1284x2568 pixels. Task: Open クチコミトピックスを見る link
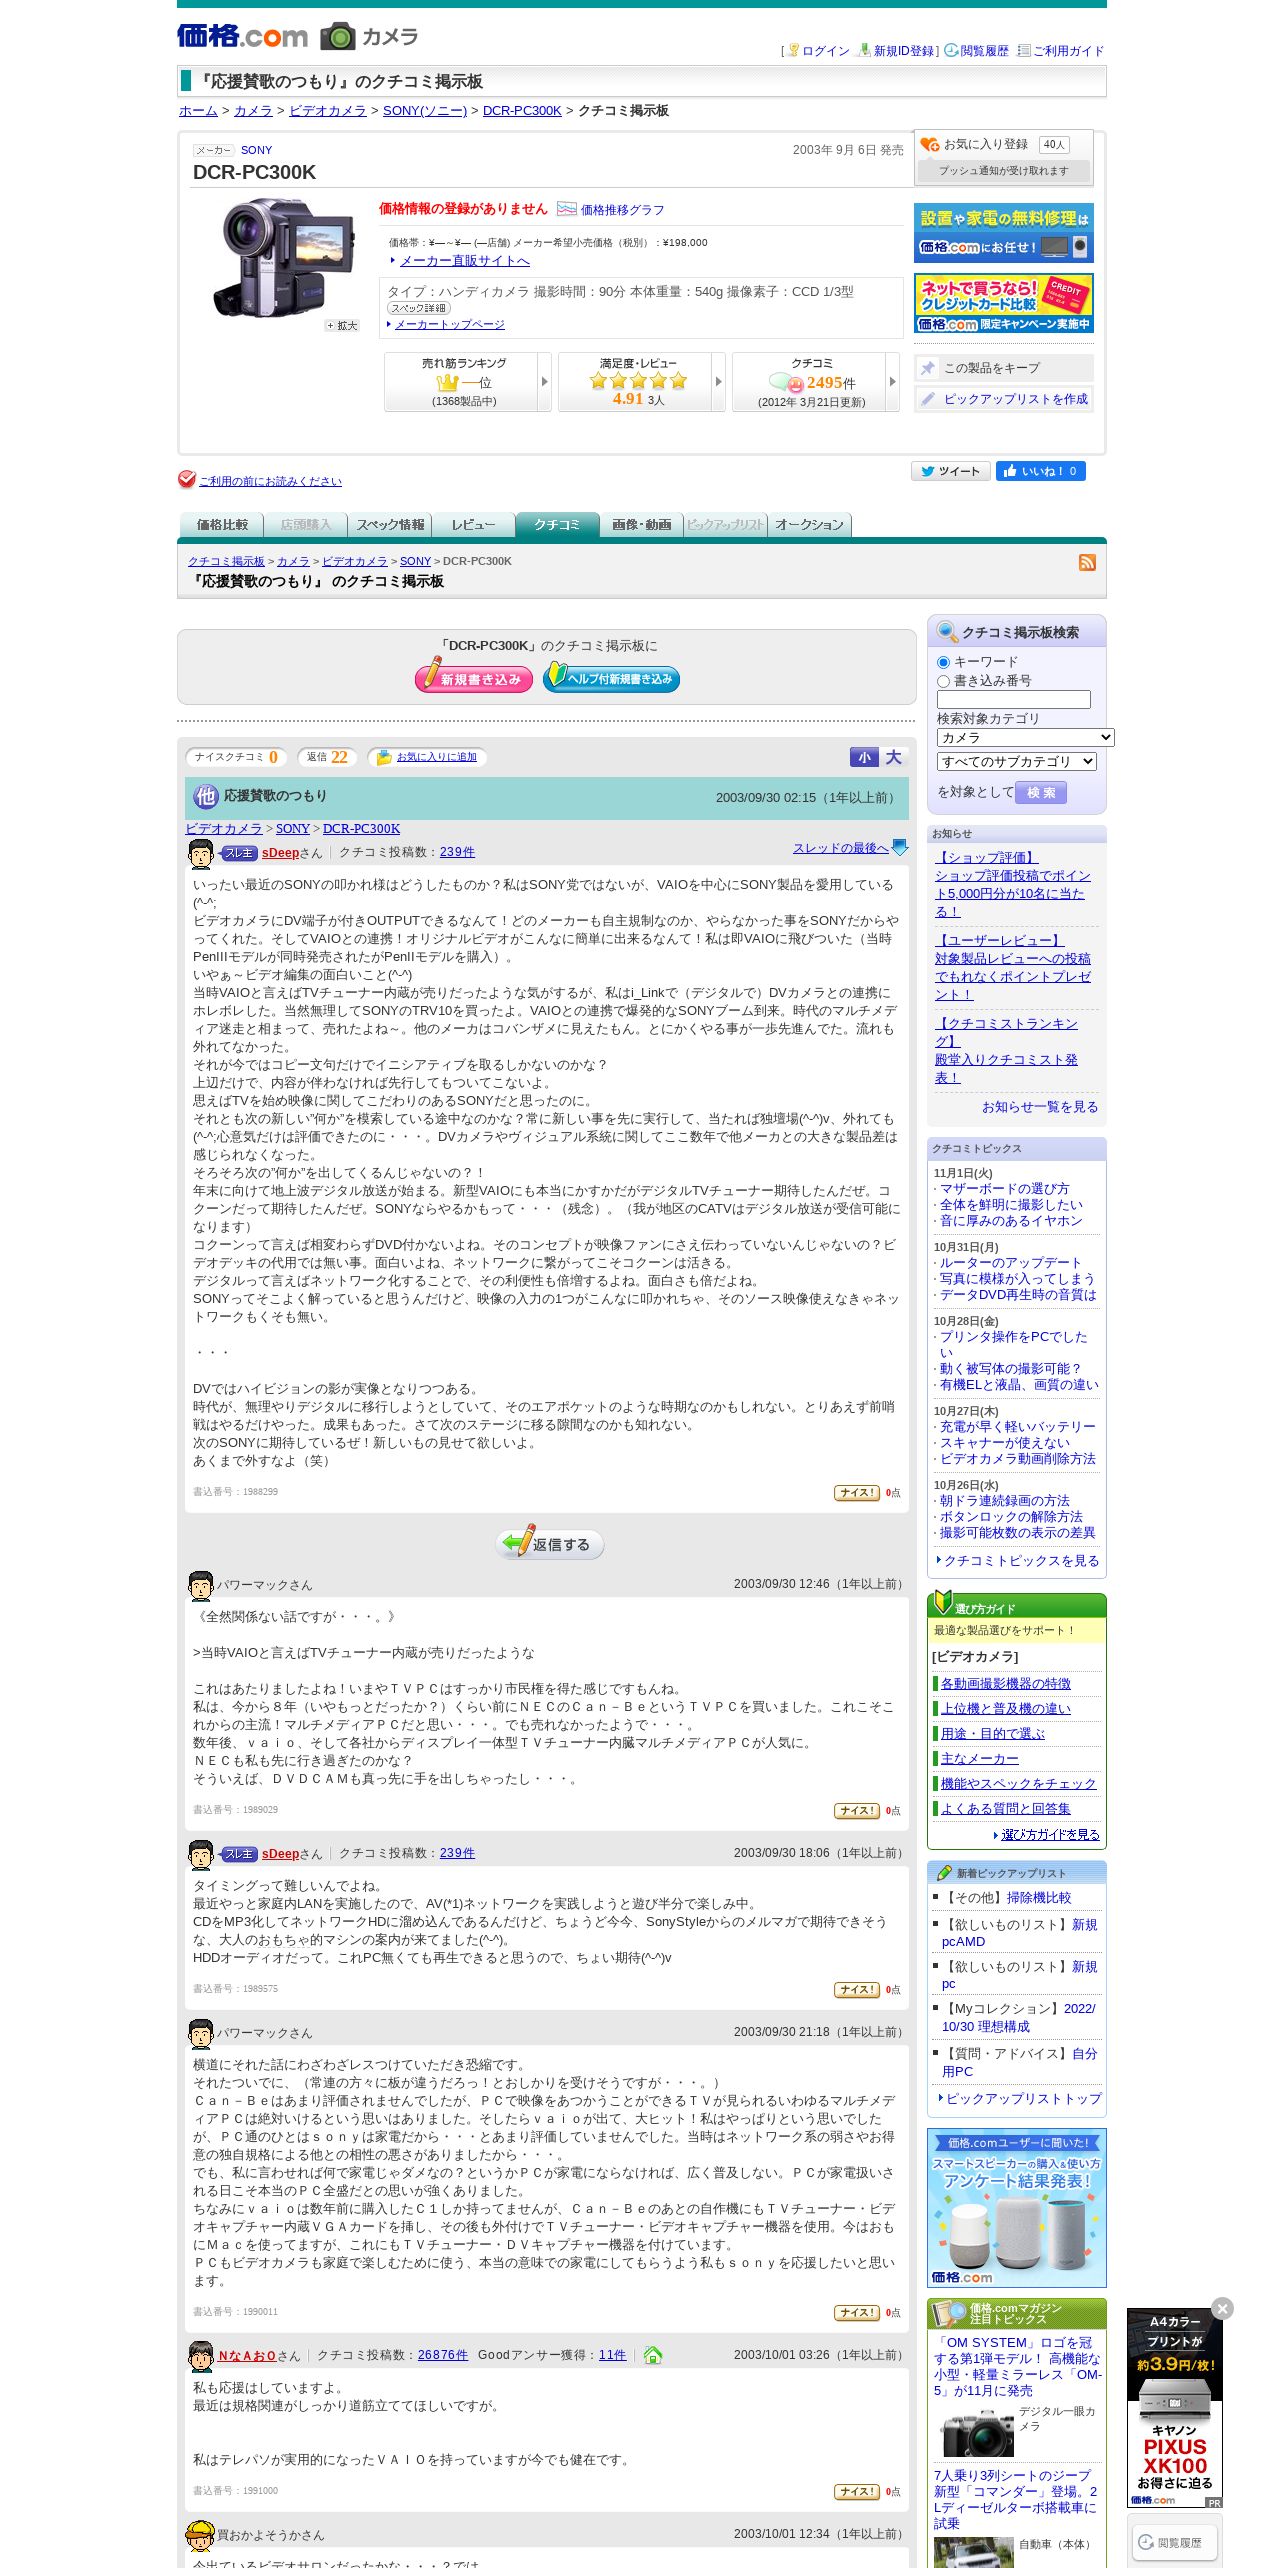coord(1021,1561)
